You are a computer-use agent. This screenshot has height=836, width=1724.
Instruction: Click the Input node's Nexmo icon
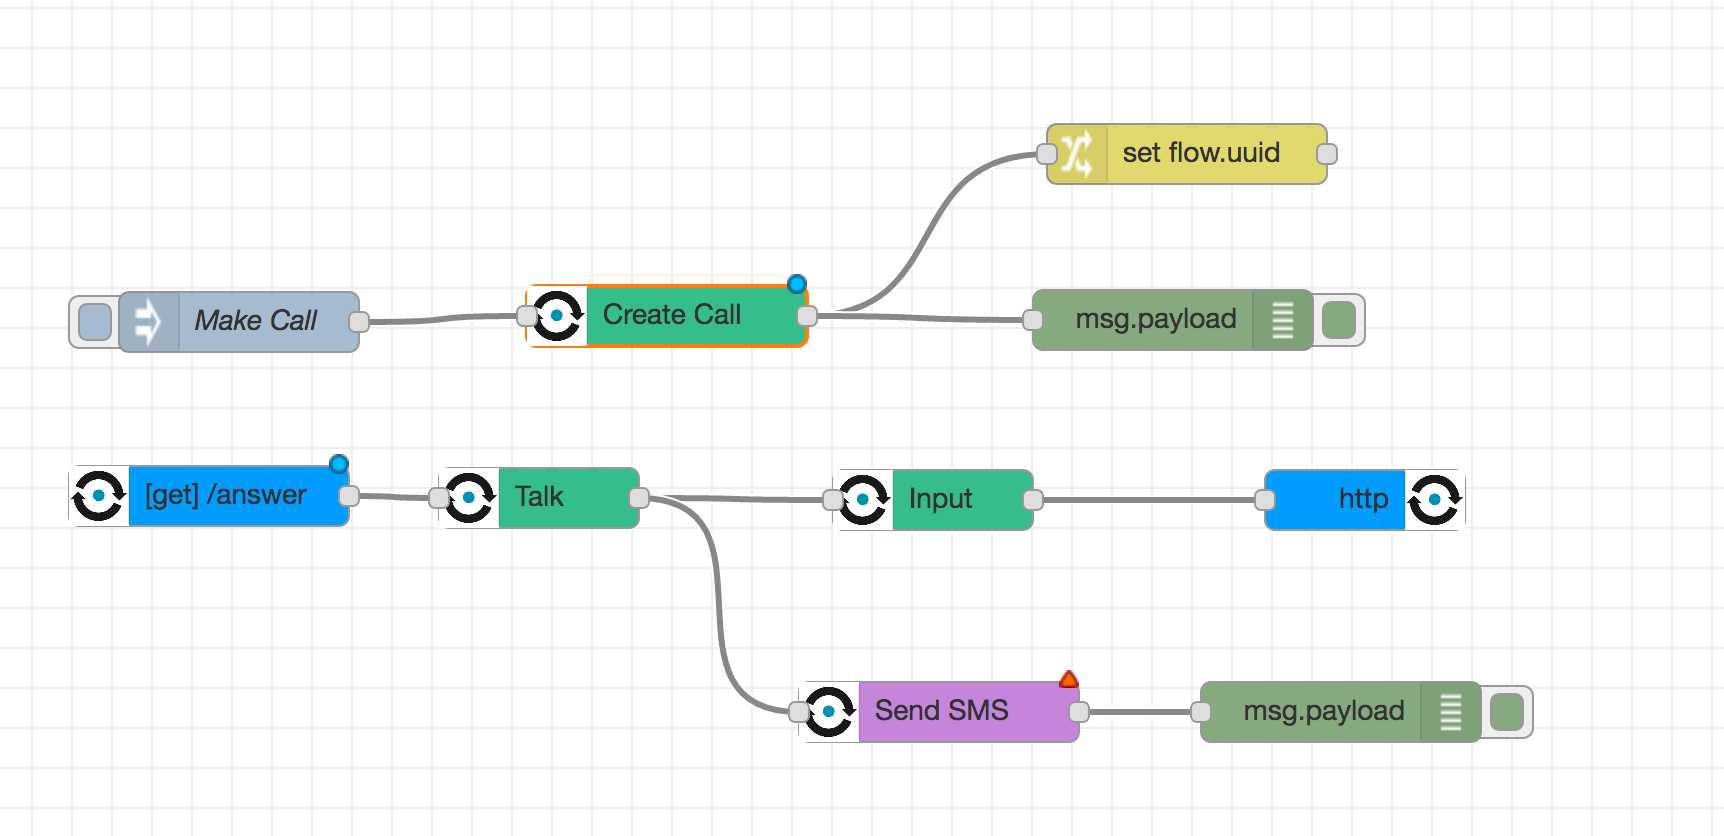[863, 500]
